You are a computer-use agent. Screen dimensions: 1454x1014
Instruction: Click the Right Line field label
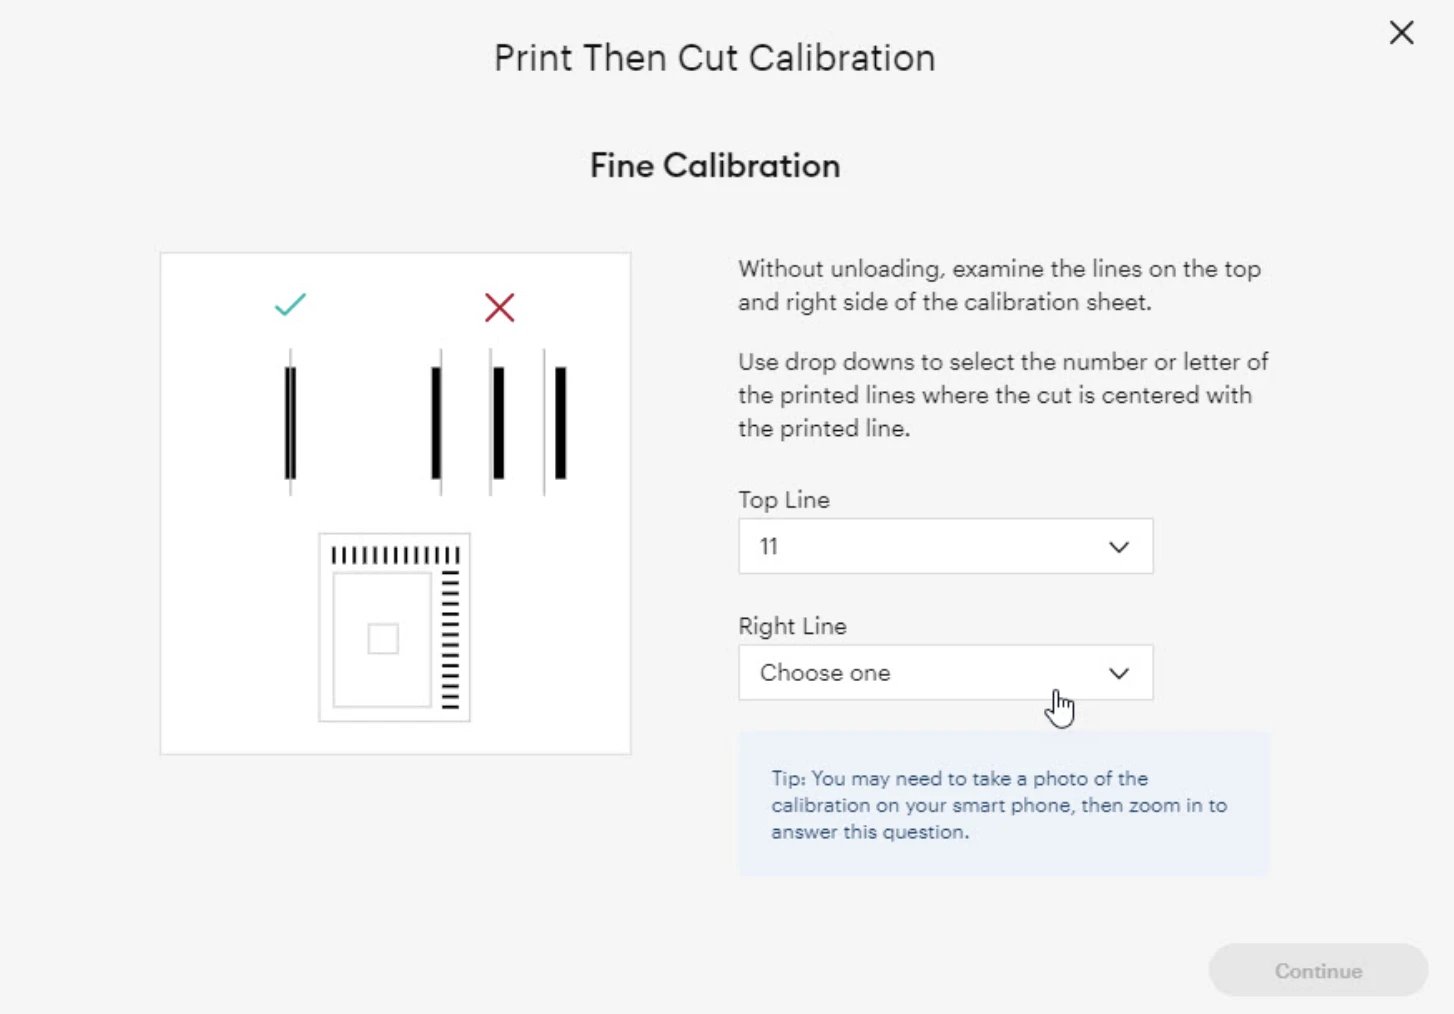[x=792, y=626]
